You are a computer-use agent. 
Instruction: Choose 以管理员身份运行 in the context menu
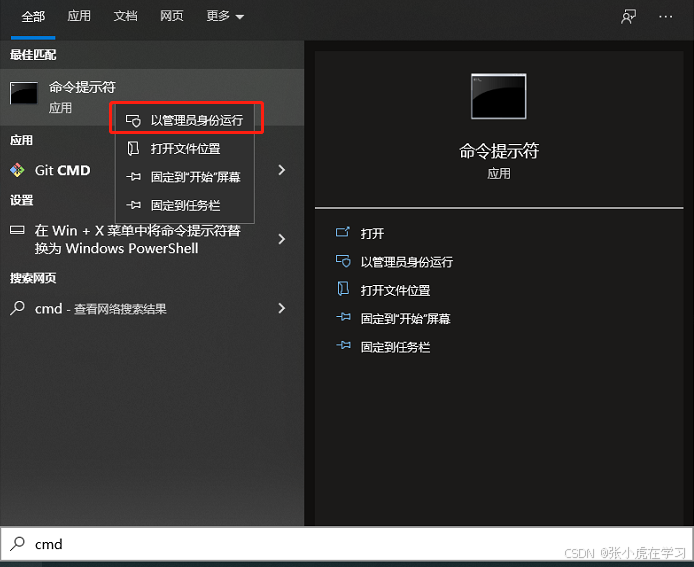[x=185, y=120]
